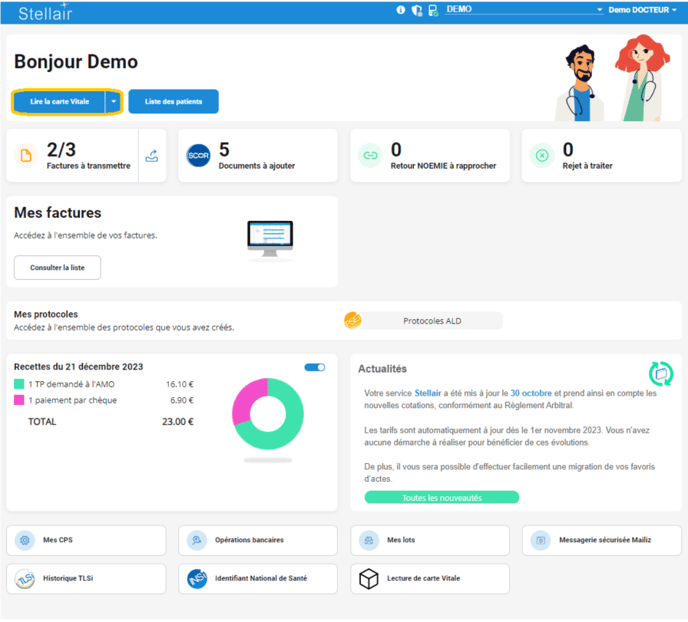Open the Mes CPS tile
This screenshot has height=622, width=688.
[x=86, y=540]
